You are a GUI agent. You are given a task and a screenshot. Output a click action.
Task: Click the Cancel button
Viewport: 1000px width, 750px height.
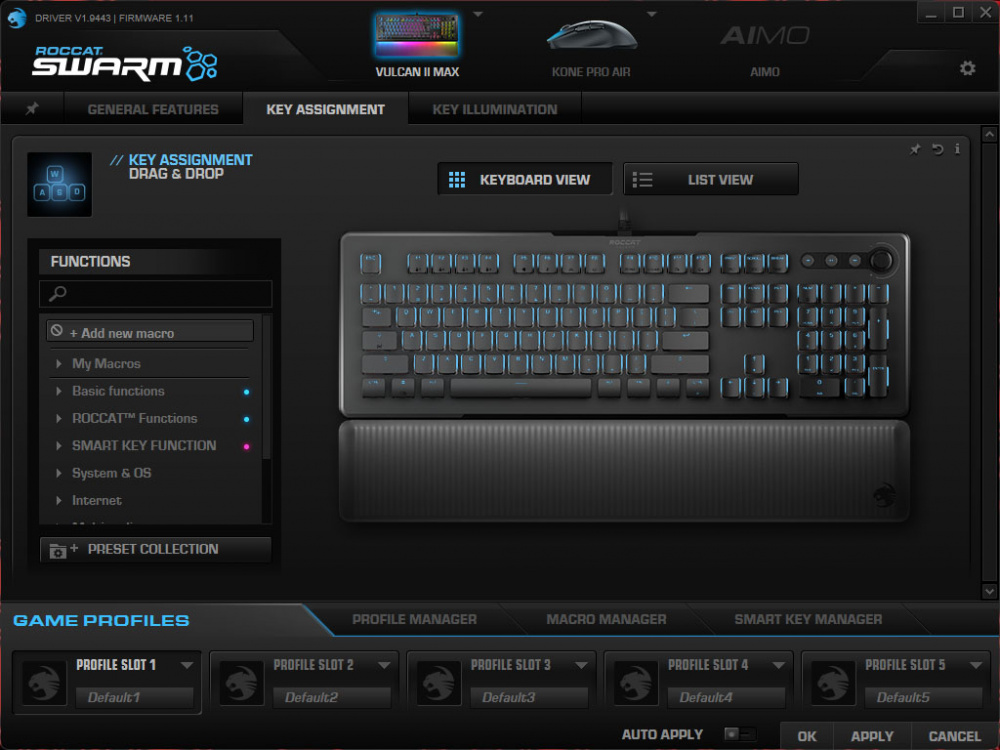[x=954, y=736]
